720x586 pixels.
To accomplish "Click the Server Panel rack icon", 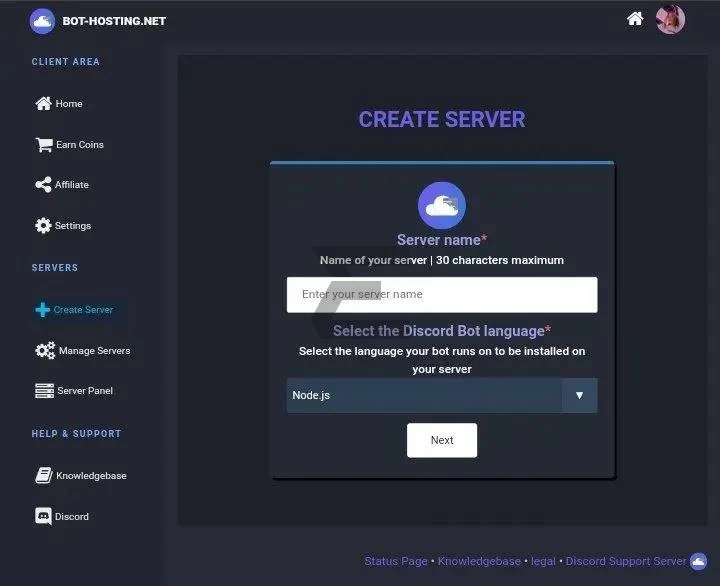I will click(45, 391).
